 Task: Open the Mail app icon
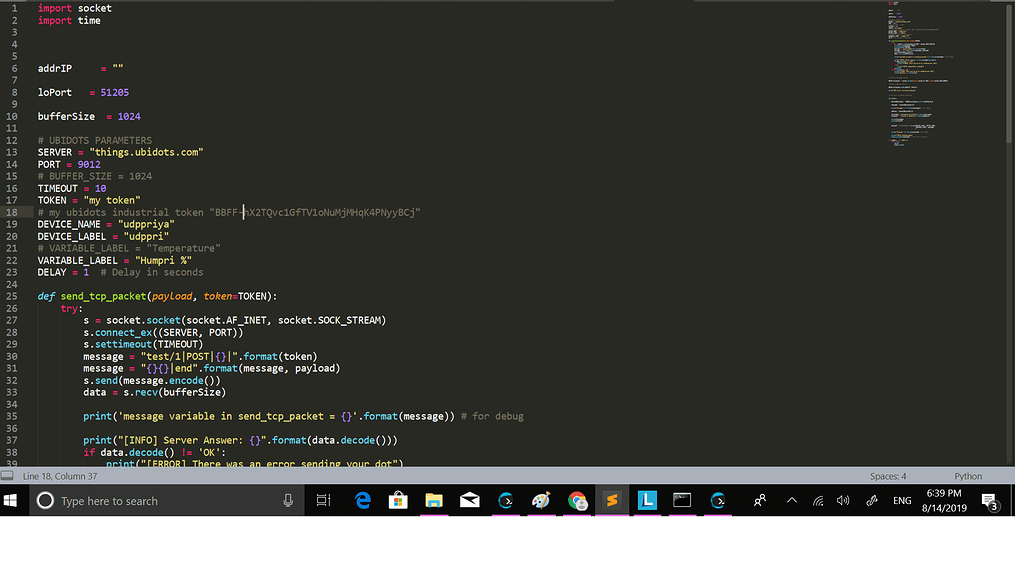470,500
